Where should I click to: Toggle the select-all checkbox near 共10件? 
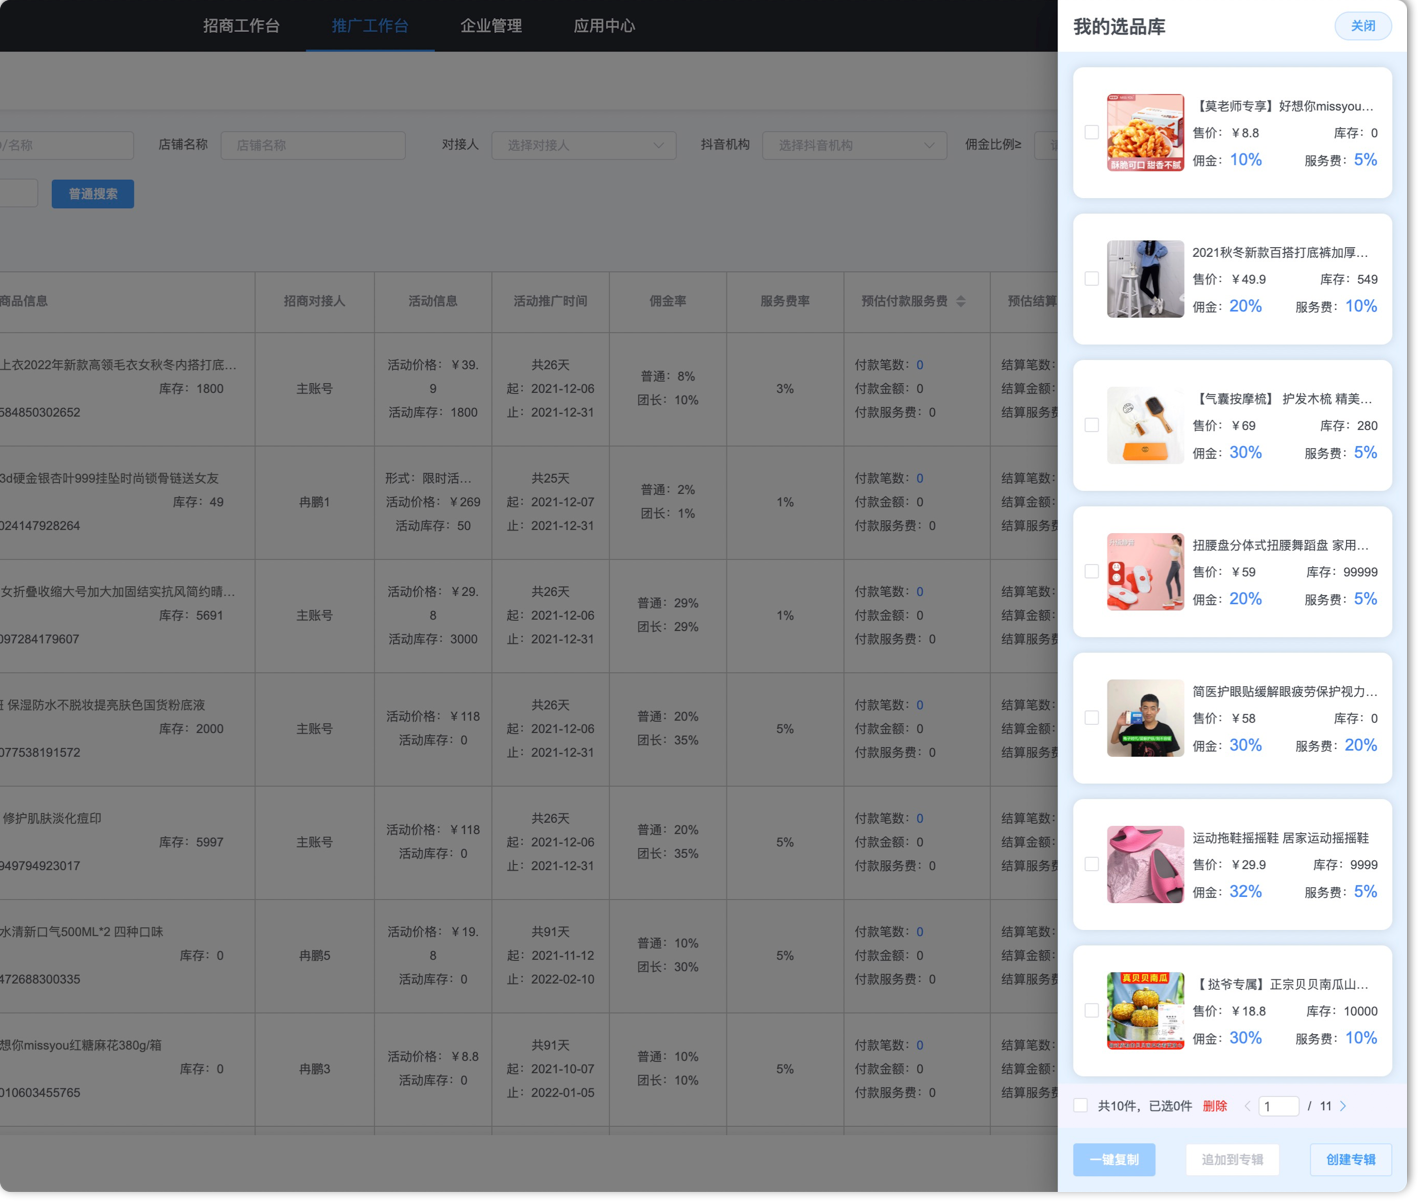click(x=1081, y=1105)
